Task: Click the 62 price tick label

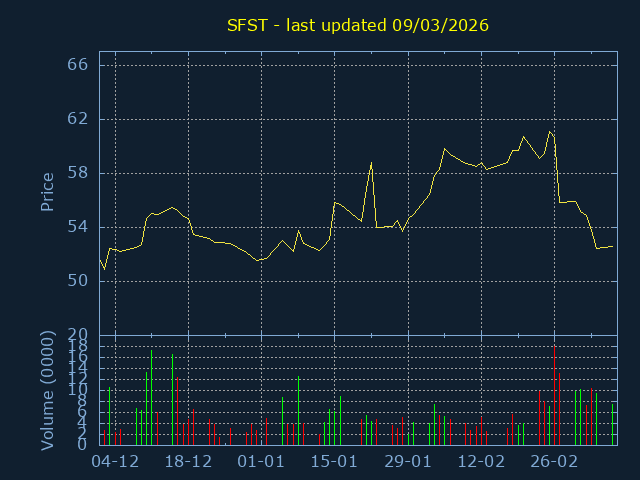Action: coord(78,119)
